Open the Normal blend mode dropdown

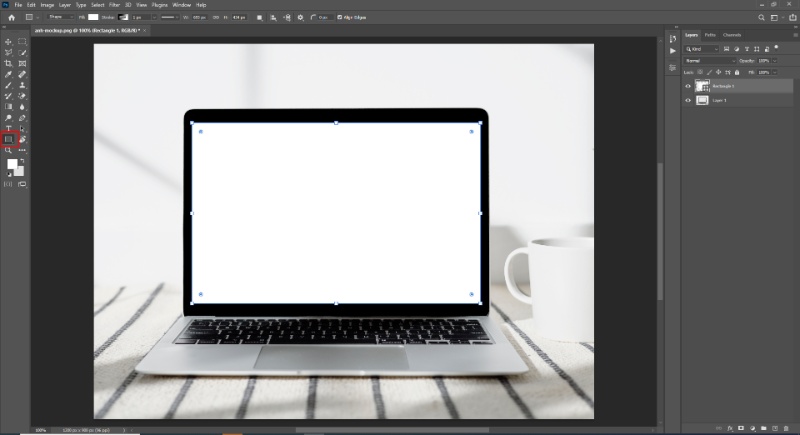(710, 61)
